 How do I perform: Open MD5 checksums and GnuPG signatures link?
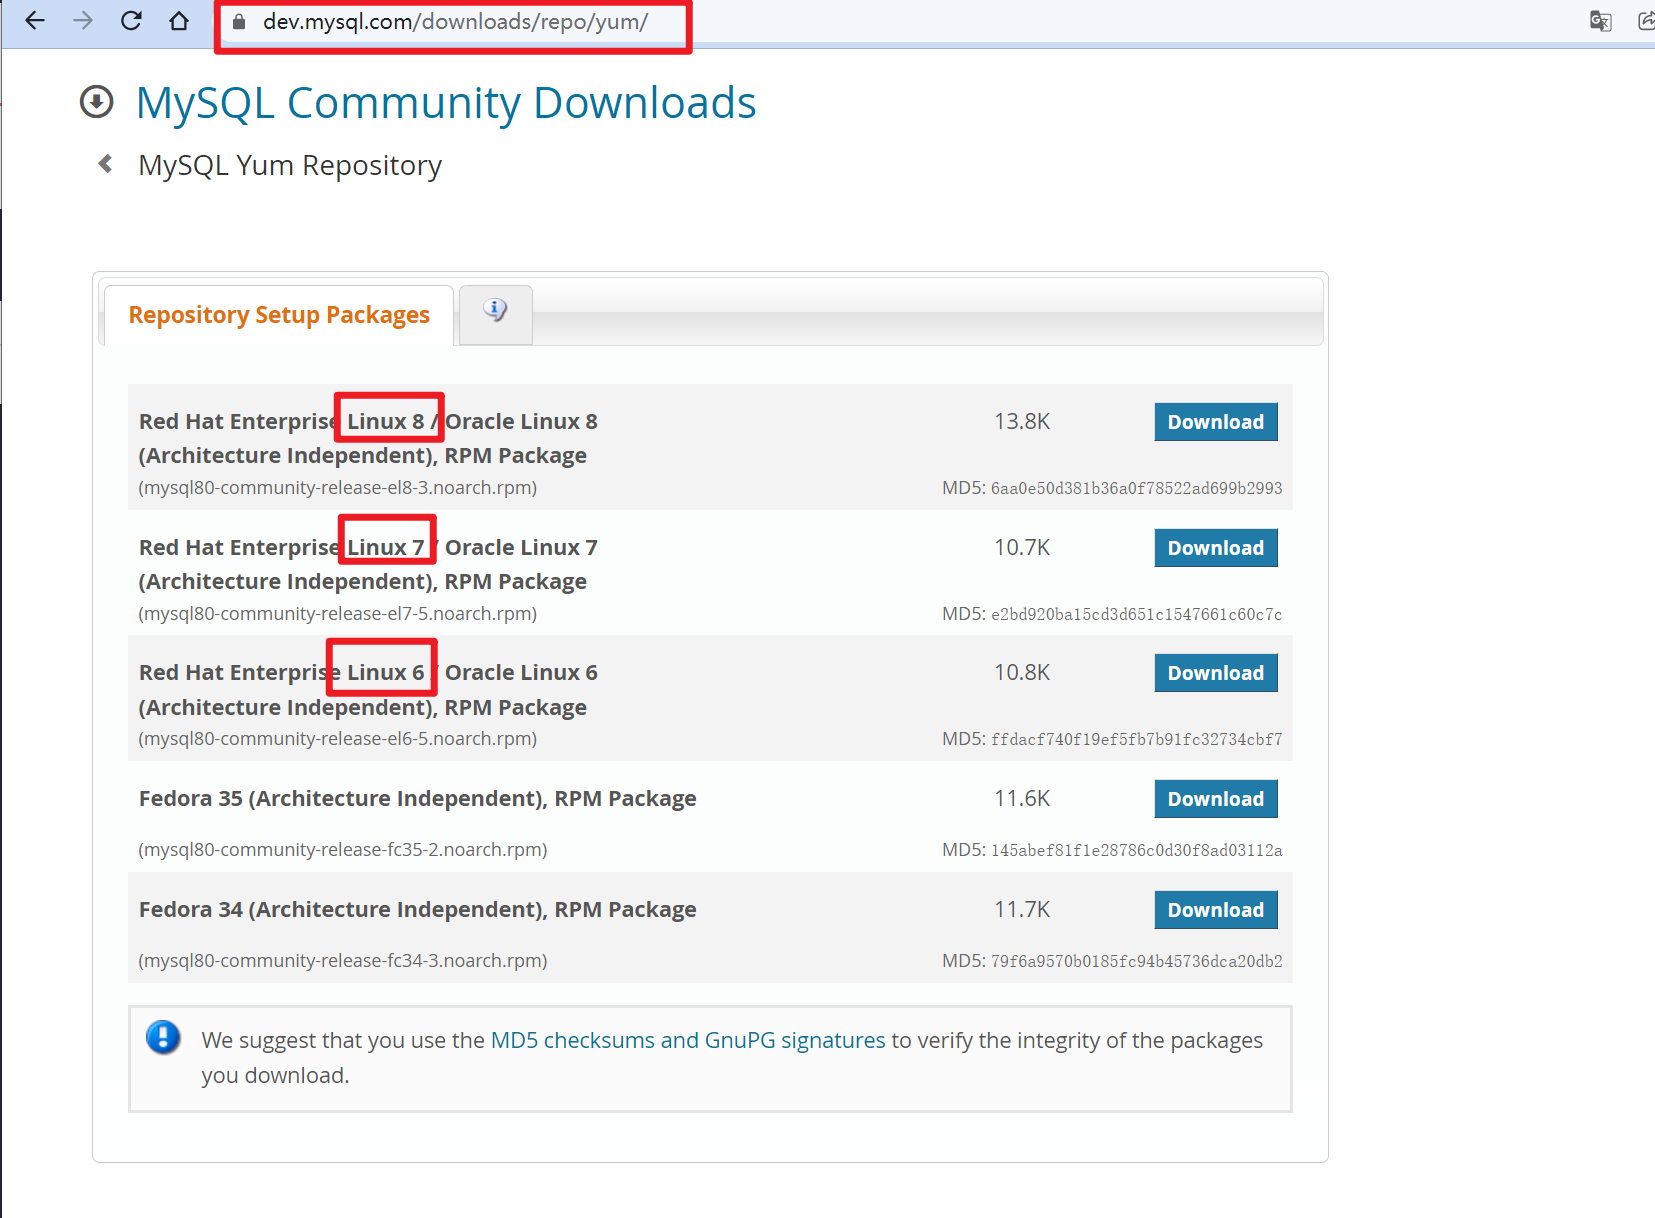pos(687,1040)
